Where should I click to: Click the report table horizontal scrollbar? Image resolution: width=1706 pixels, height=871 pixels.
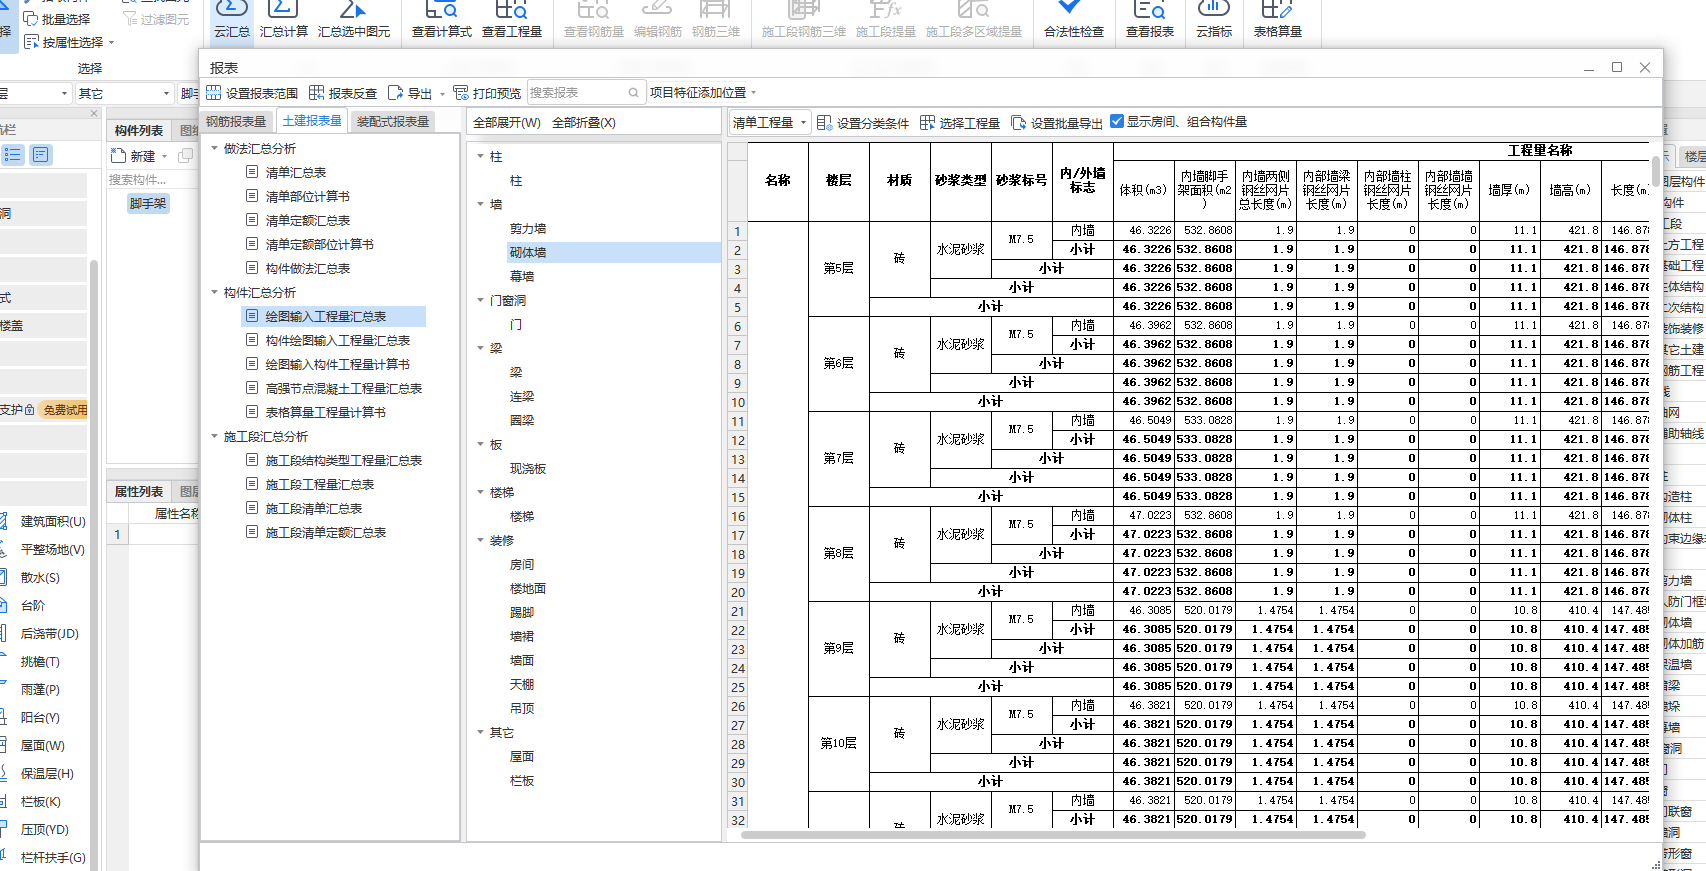(x=1053, y=834)
